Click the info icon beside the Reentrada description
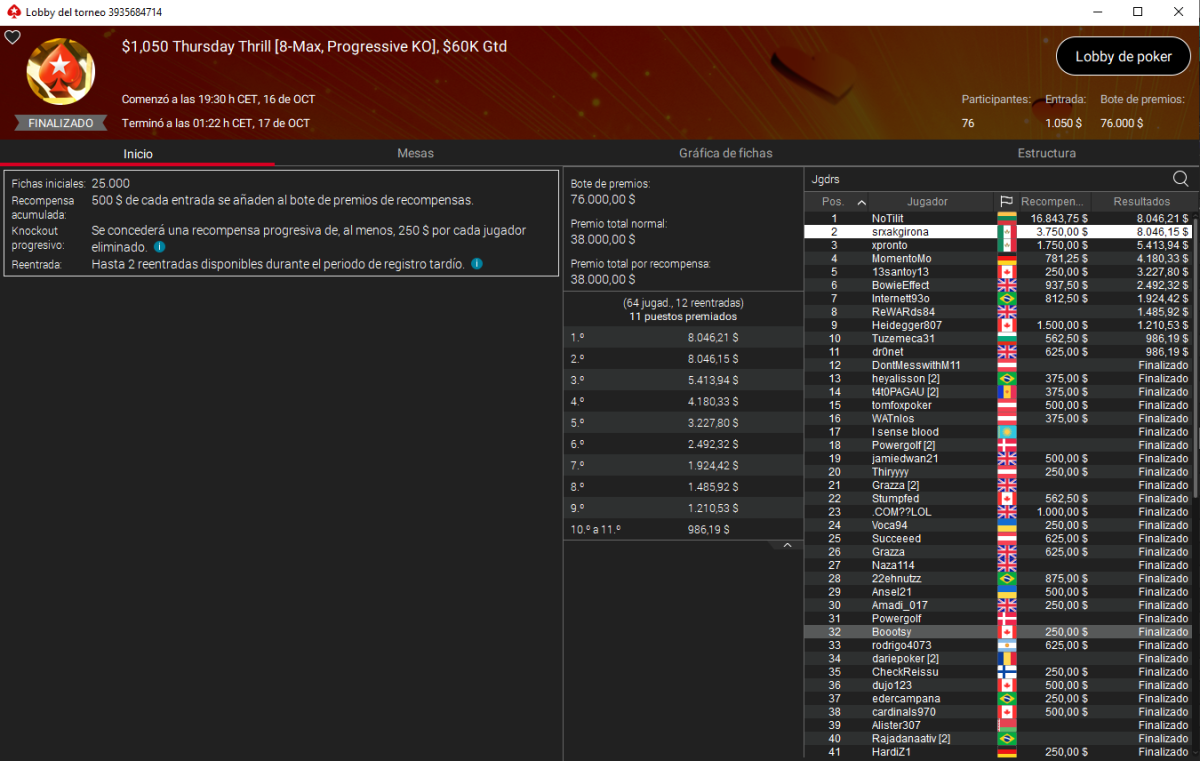Viewport: 1200px width, 761px height. tap(477, 264)
